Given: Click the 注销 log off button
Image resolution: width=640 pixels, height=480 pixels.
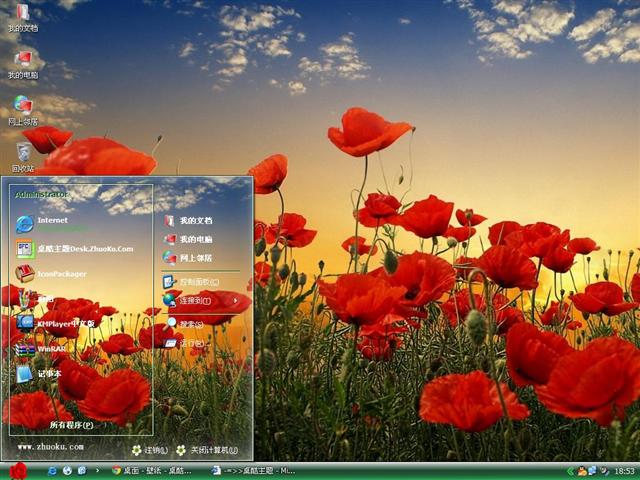Looking at the screenshot, I should click(x=150, y=450).
